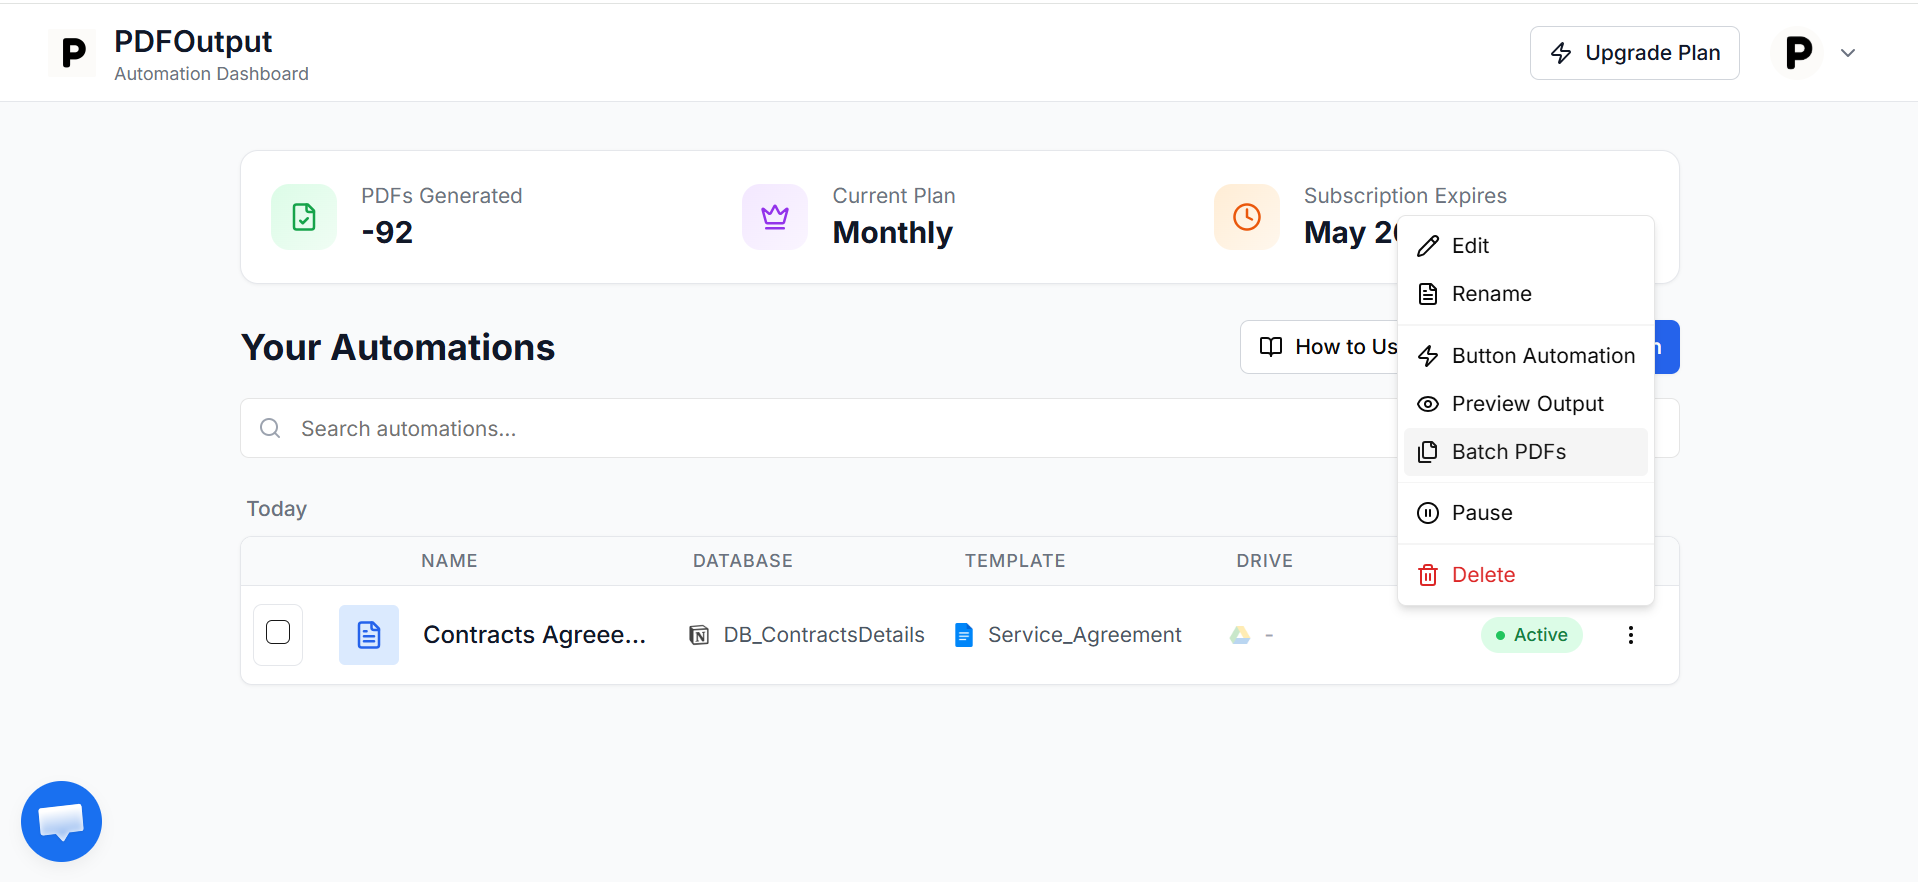Open the three-dot menu for Contracts Agreement
Image resolution: width=1918 pixels, height=882 pixels.
[1631, 635]
